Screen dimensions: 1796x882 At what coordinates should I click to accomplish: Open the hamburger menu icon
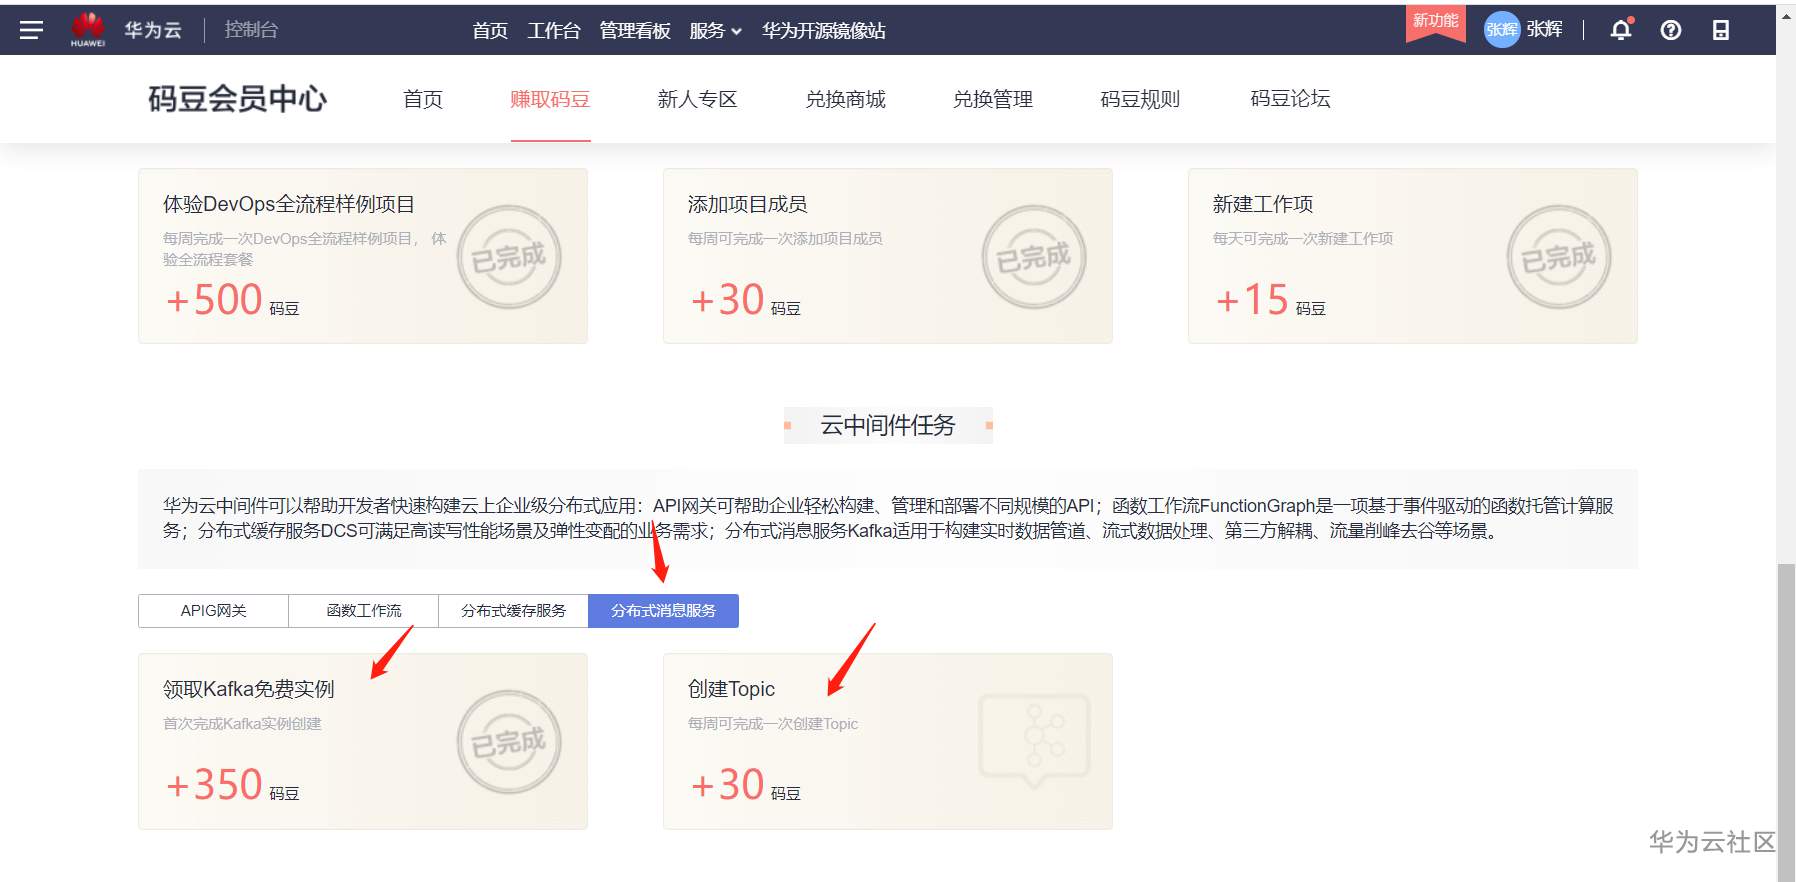click(31, 30)
